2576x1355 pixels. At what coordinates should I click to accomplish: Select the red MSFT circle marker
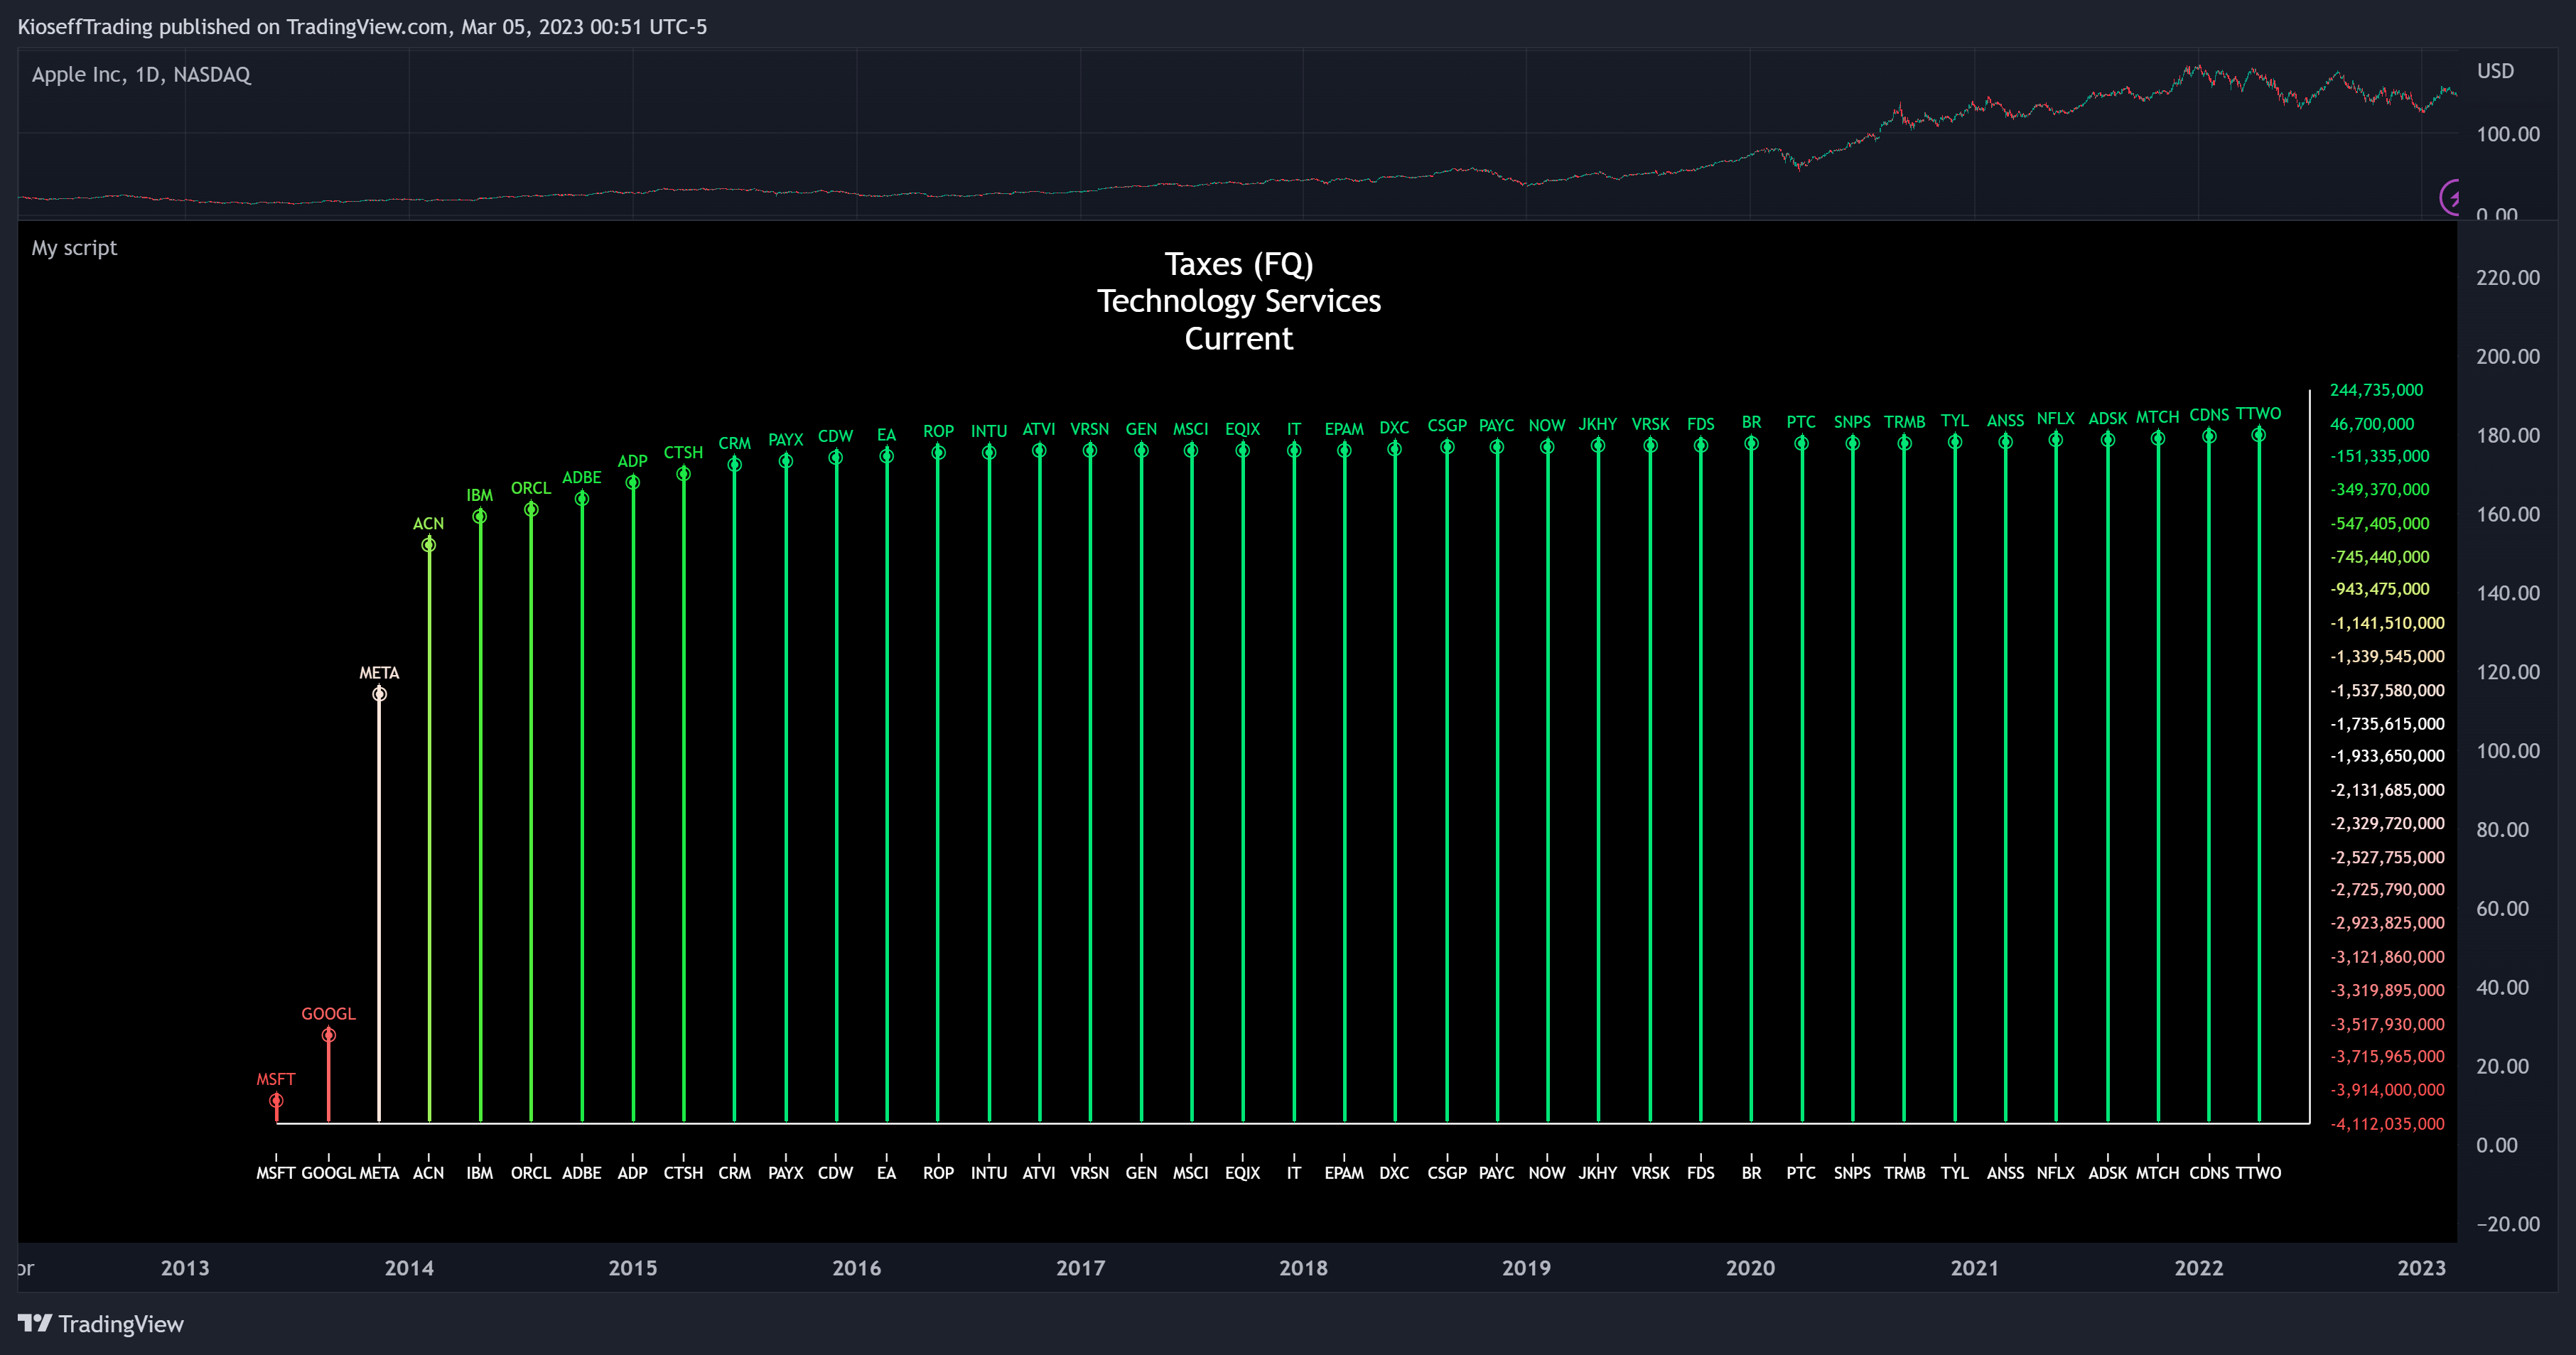[x=276, y=1101]
